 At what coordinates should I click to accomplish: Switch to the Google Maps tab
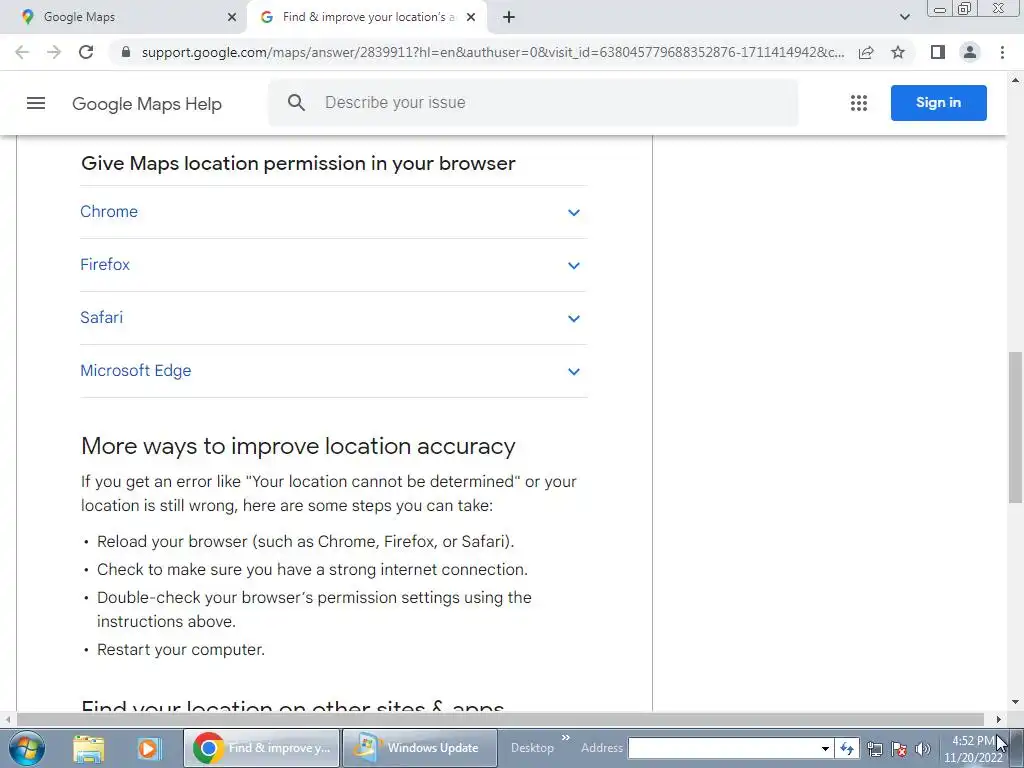click(x=123, y=17)
